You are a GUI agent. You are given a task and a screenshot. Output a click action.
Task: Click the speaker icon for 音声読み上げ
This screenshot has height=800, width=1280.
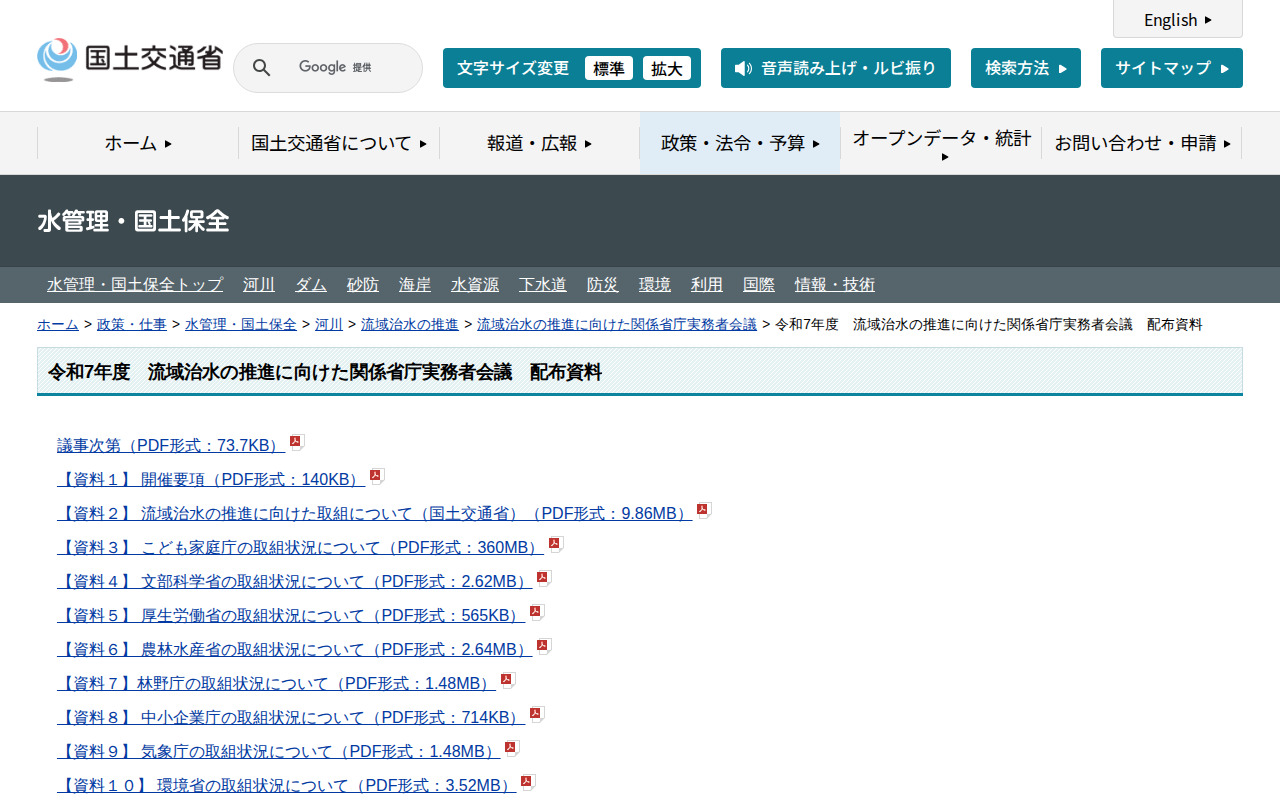(x=743, y=68)
